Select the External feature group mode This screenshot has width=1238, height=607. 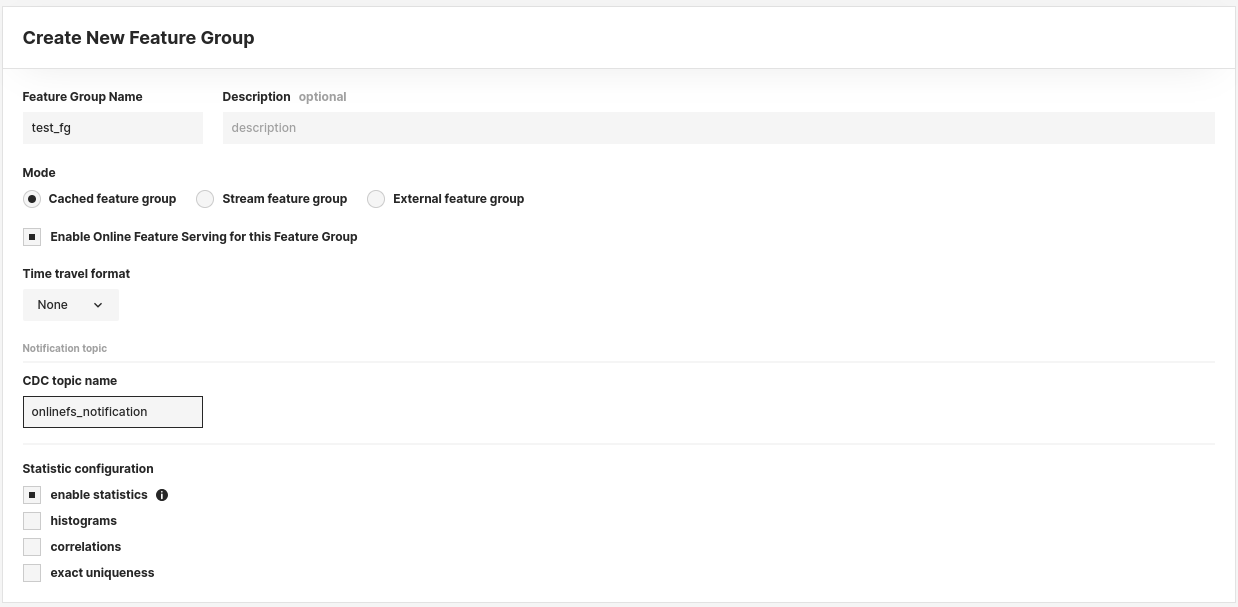(376, 199)
